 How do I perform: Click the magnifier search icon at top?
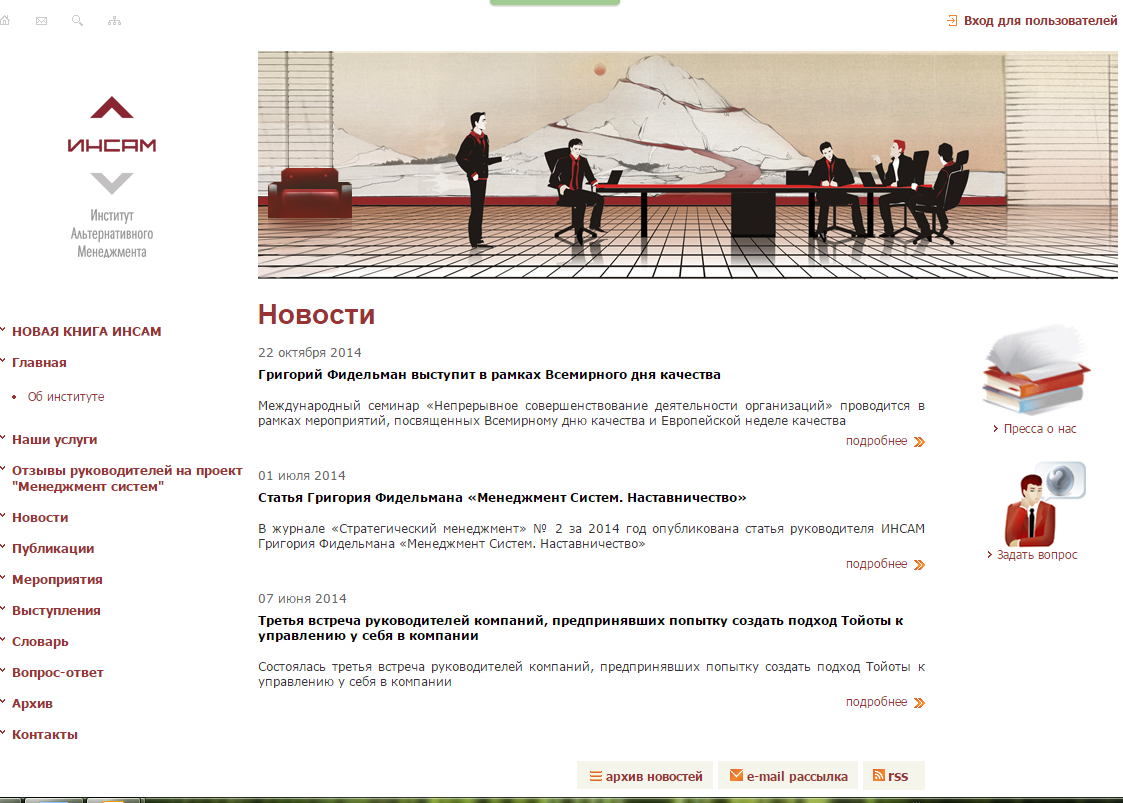(77, 21)
